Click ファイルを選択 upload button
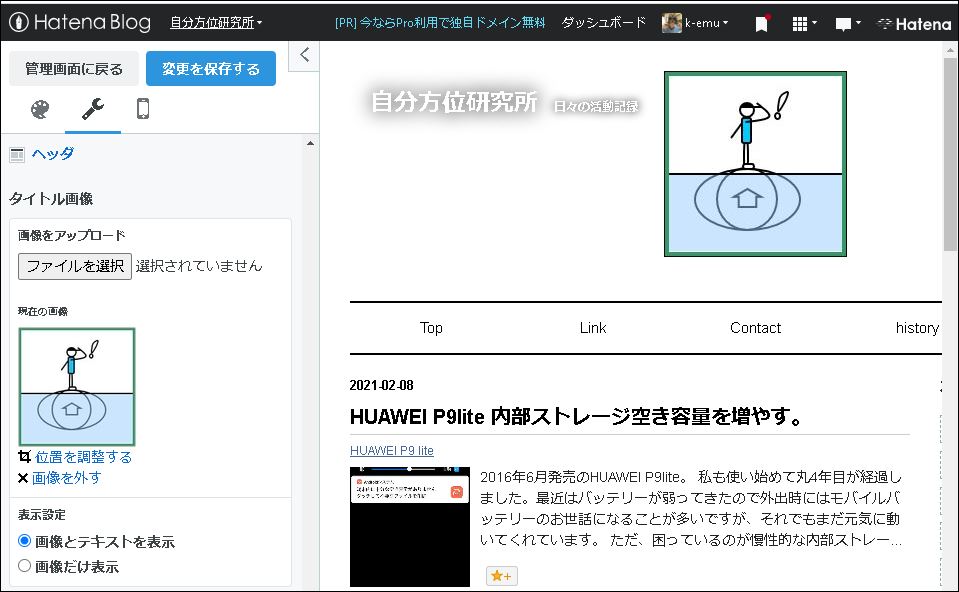This screenshot has width=959, height=592. [75, 266]
